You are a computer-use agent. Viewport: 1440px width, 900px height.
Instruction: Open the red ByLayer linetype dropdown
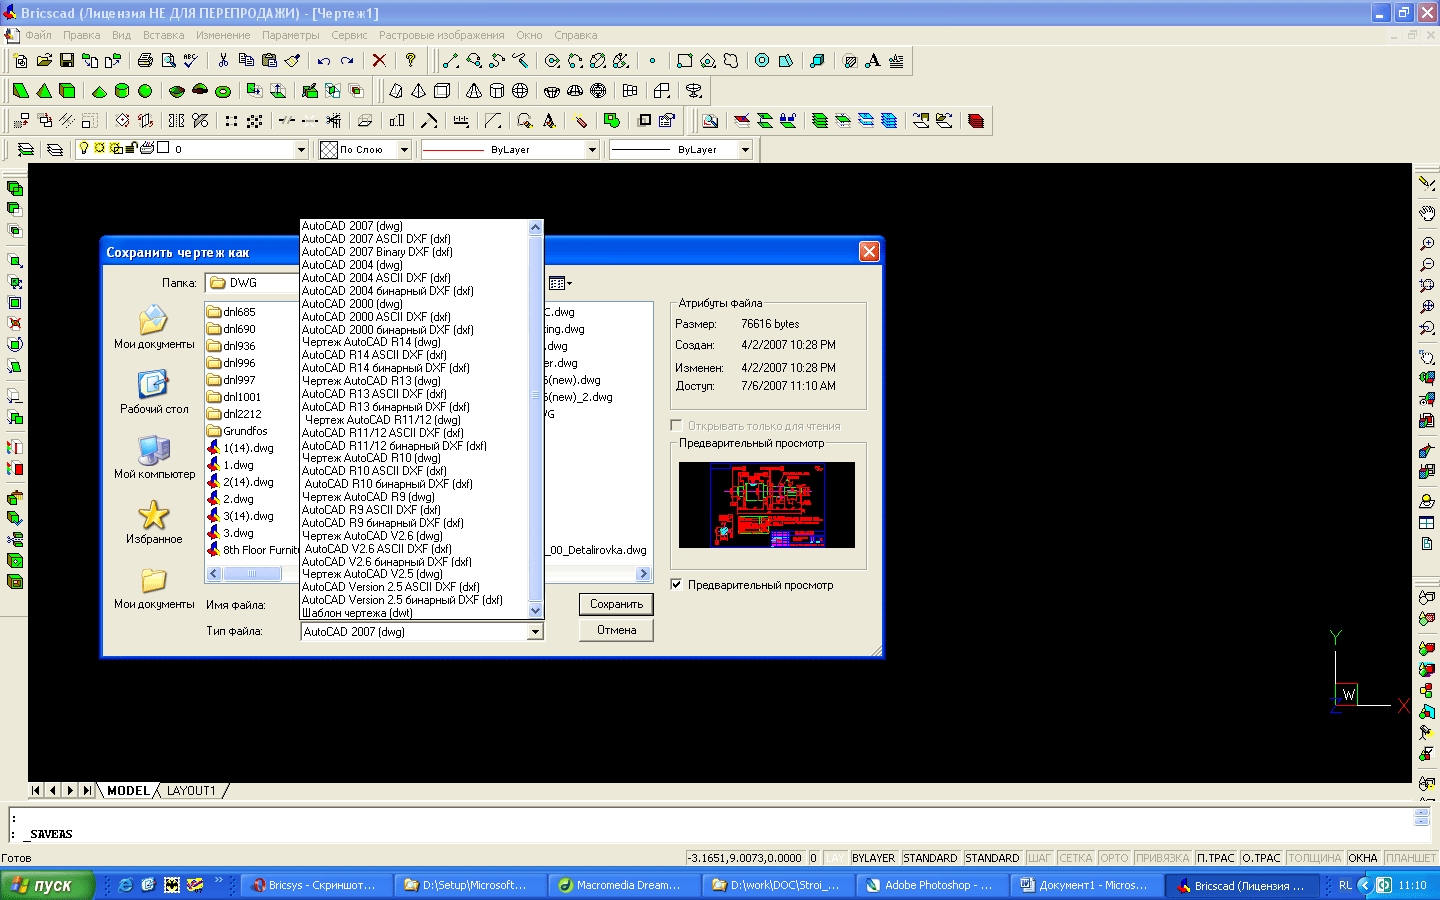pos(592,149)
